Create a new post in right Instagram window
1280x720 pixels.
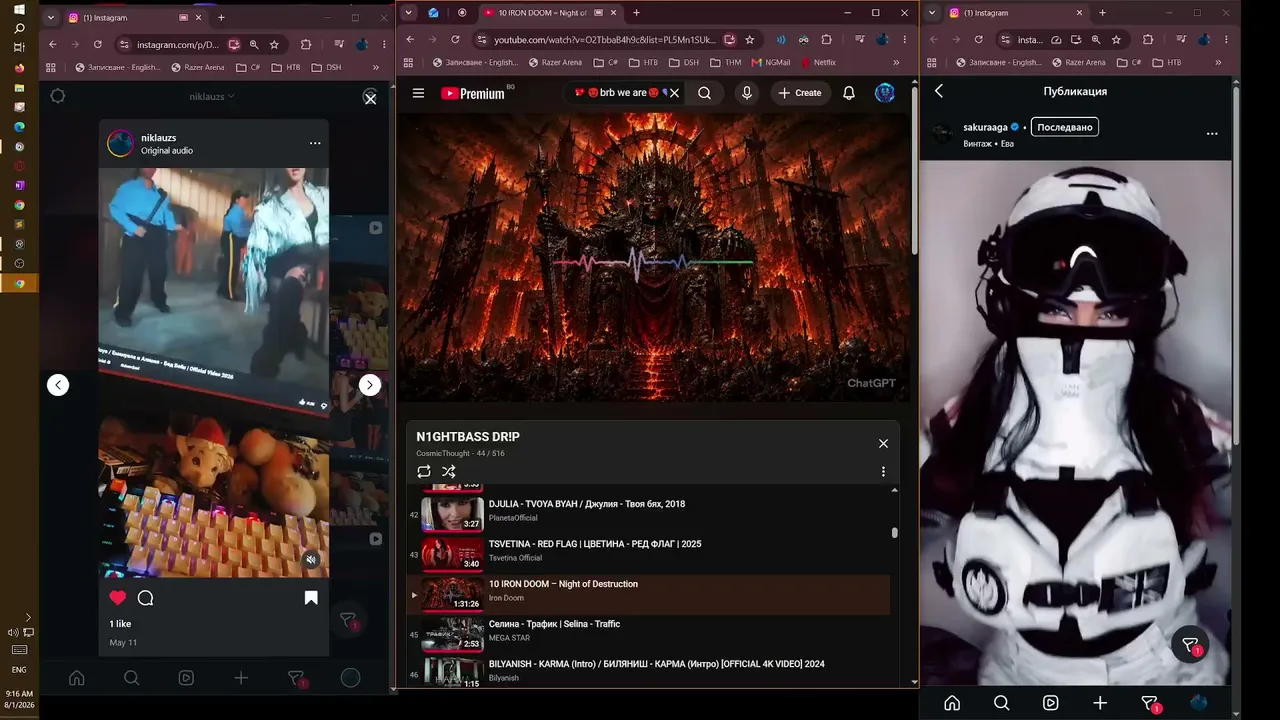pos(1100,703)
